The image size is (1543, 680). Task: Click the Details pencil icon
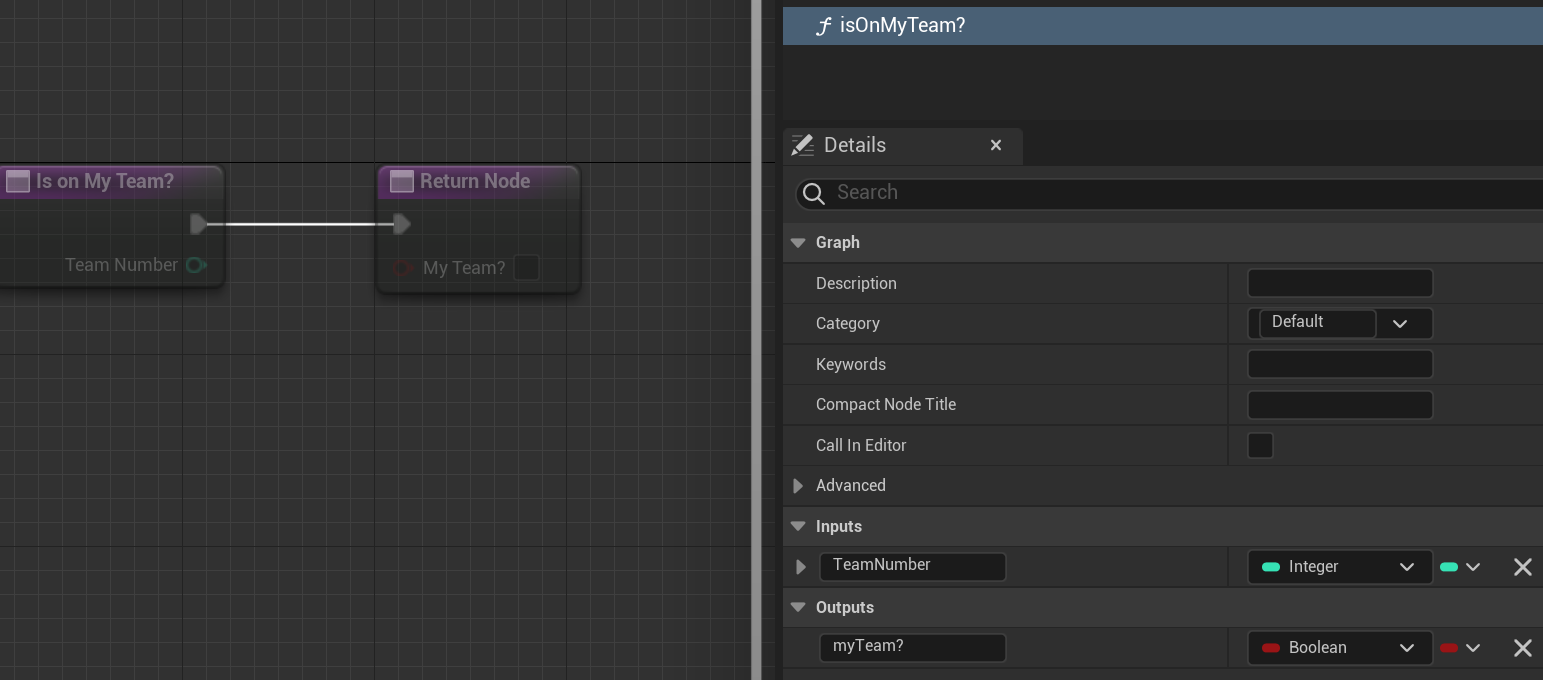[x=802, y=146]
